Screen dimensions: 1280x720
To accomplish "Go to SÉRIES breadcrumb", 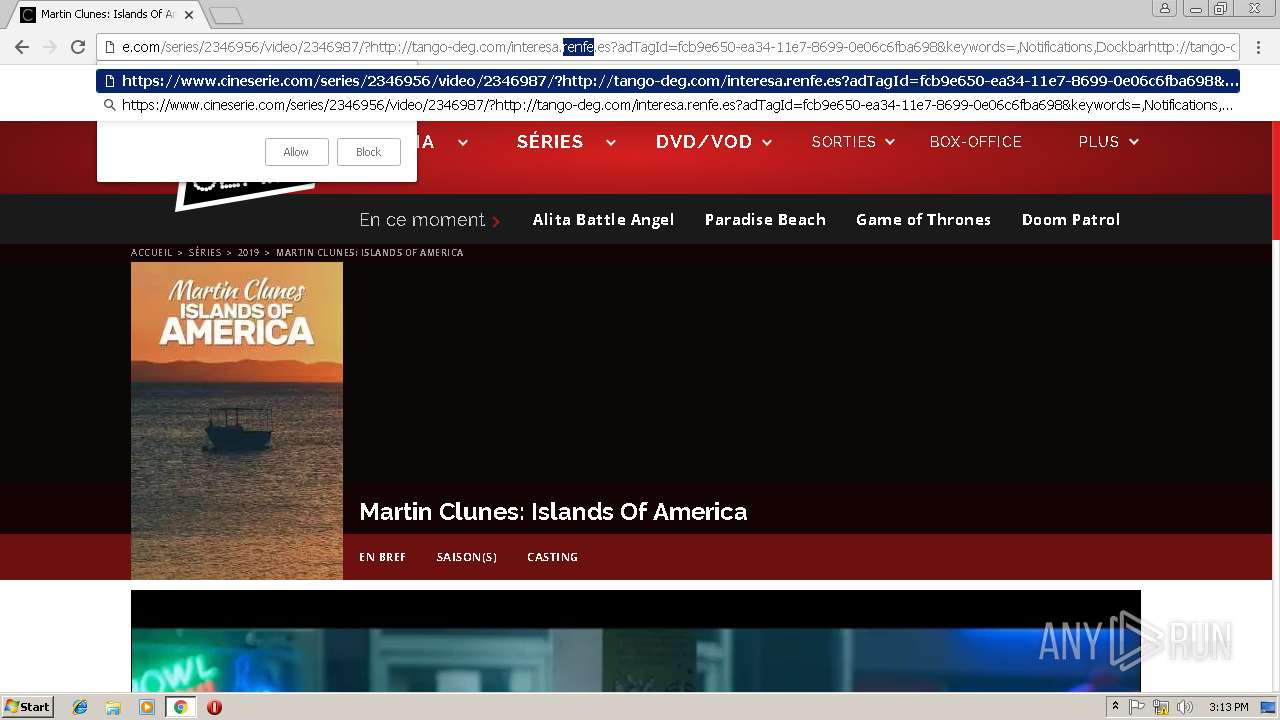I will click(x=205, y=253).
